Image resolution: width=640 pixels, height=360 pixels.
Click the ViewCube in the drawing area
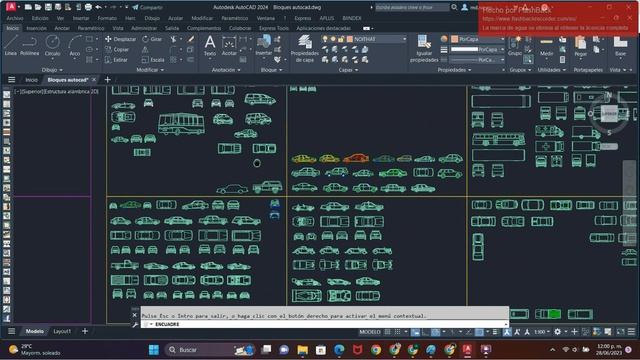[x=609, y=113]
